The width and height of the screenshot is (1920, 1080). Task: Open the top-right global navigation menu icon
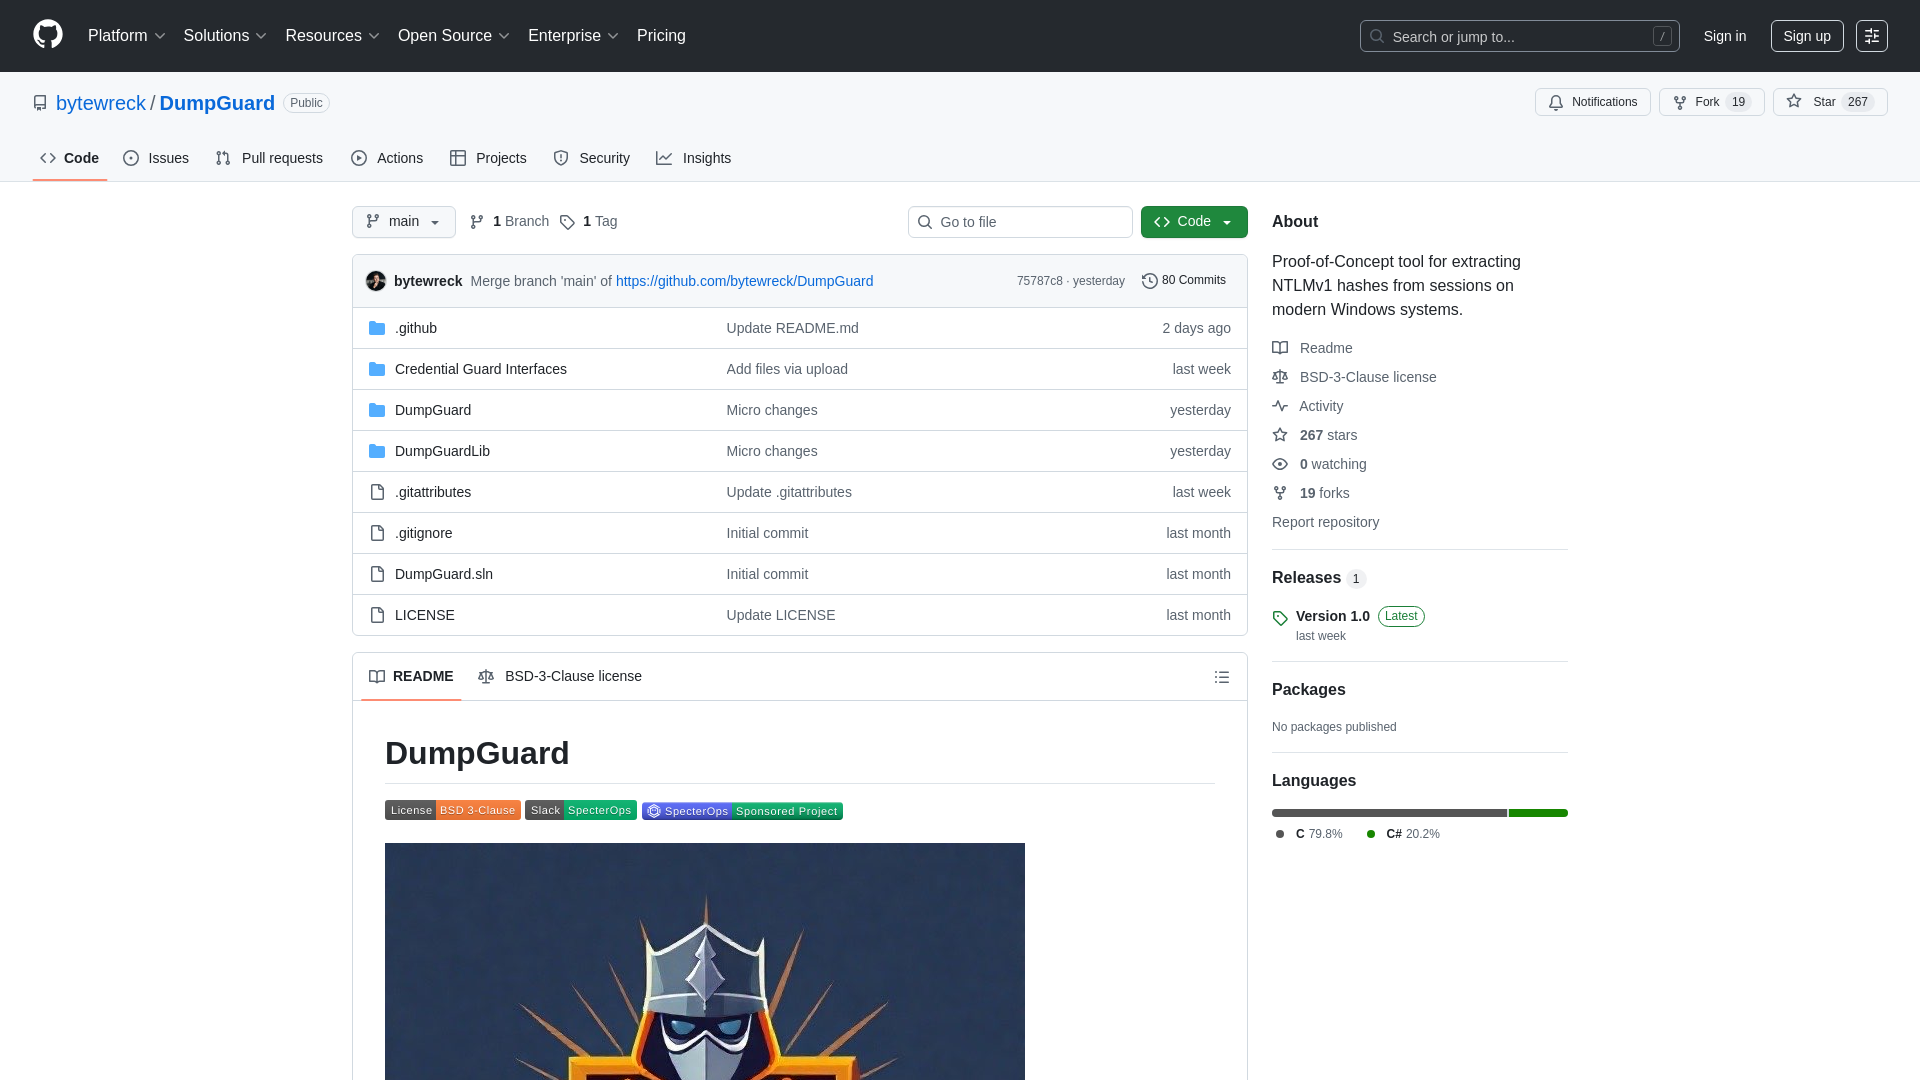(x=1871, y=36)
